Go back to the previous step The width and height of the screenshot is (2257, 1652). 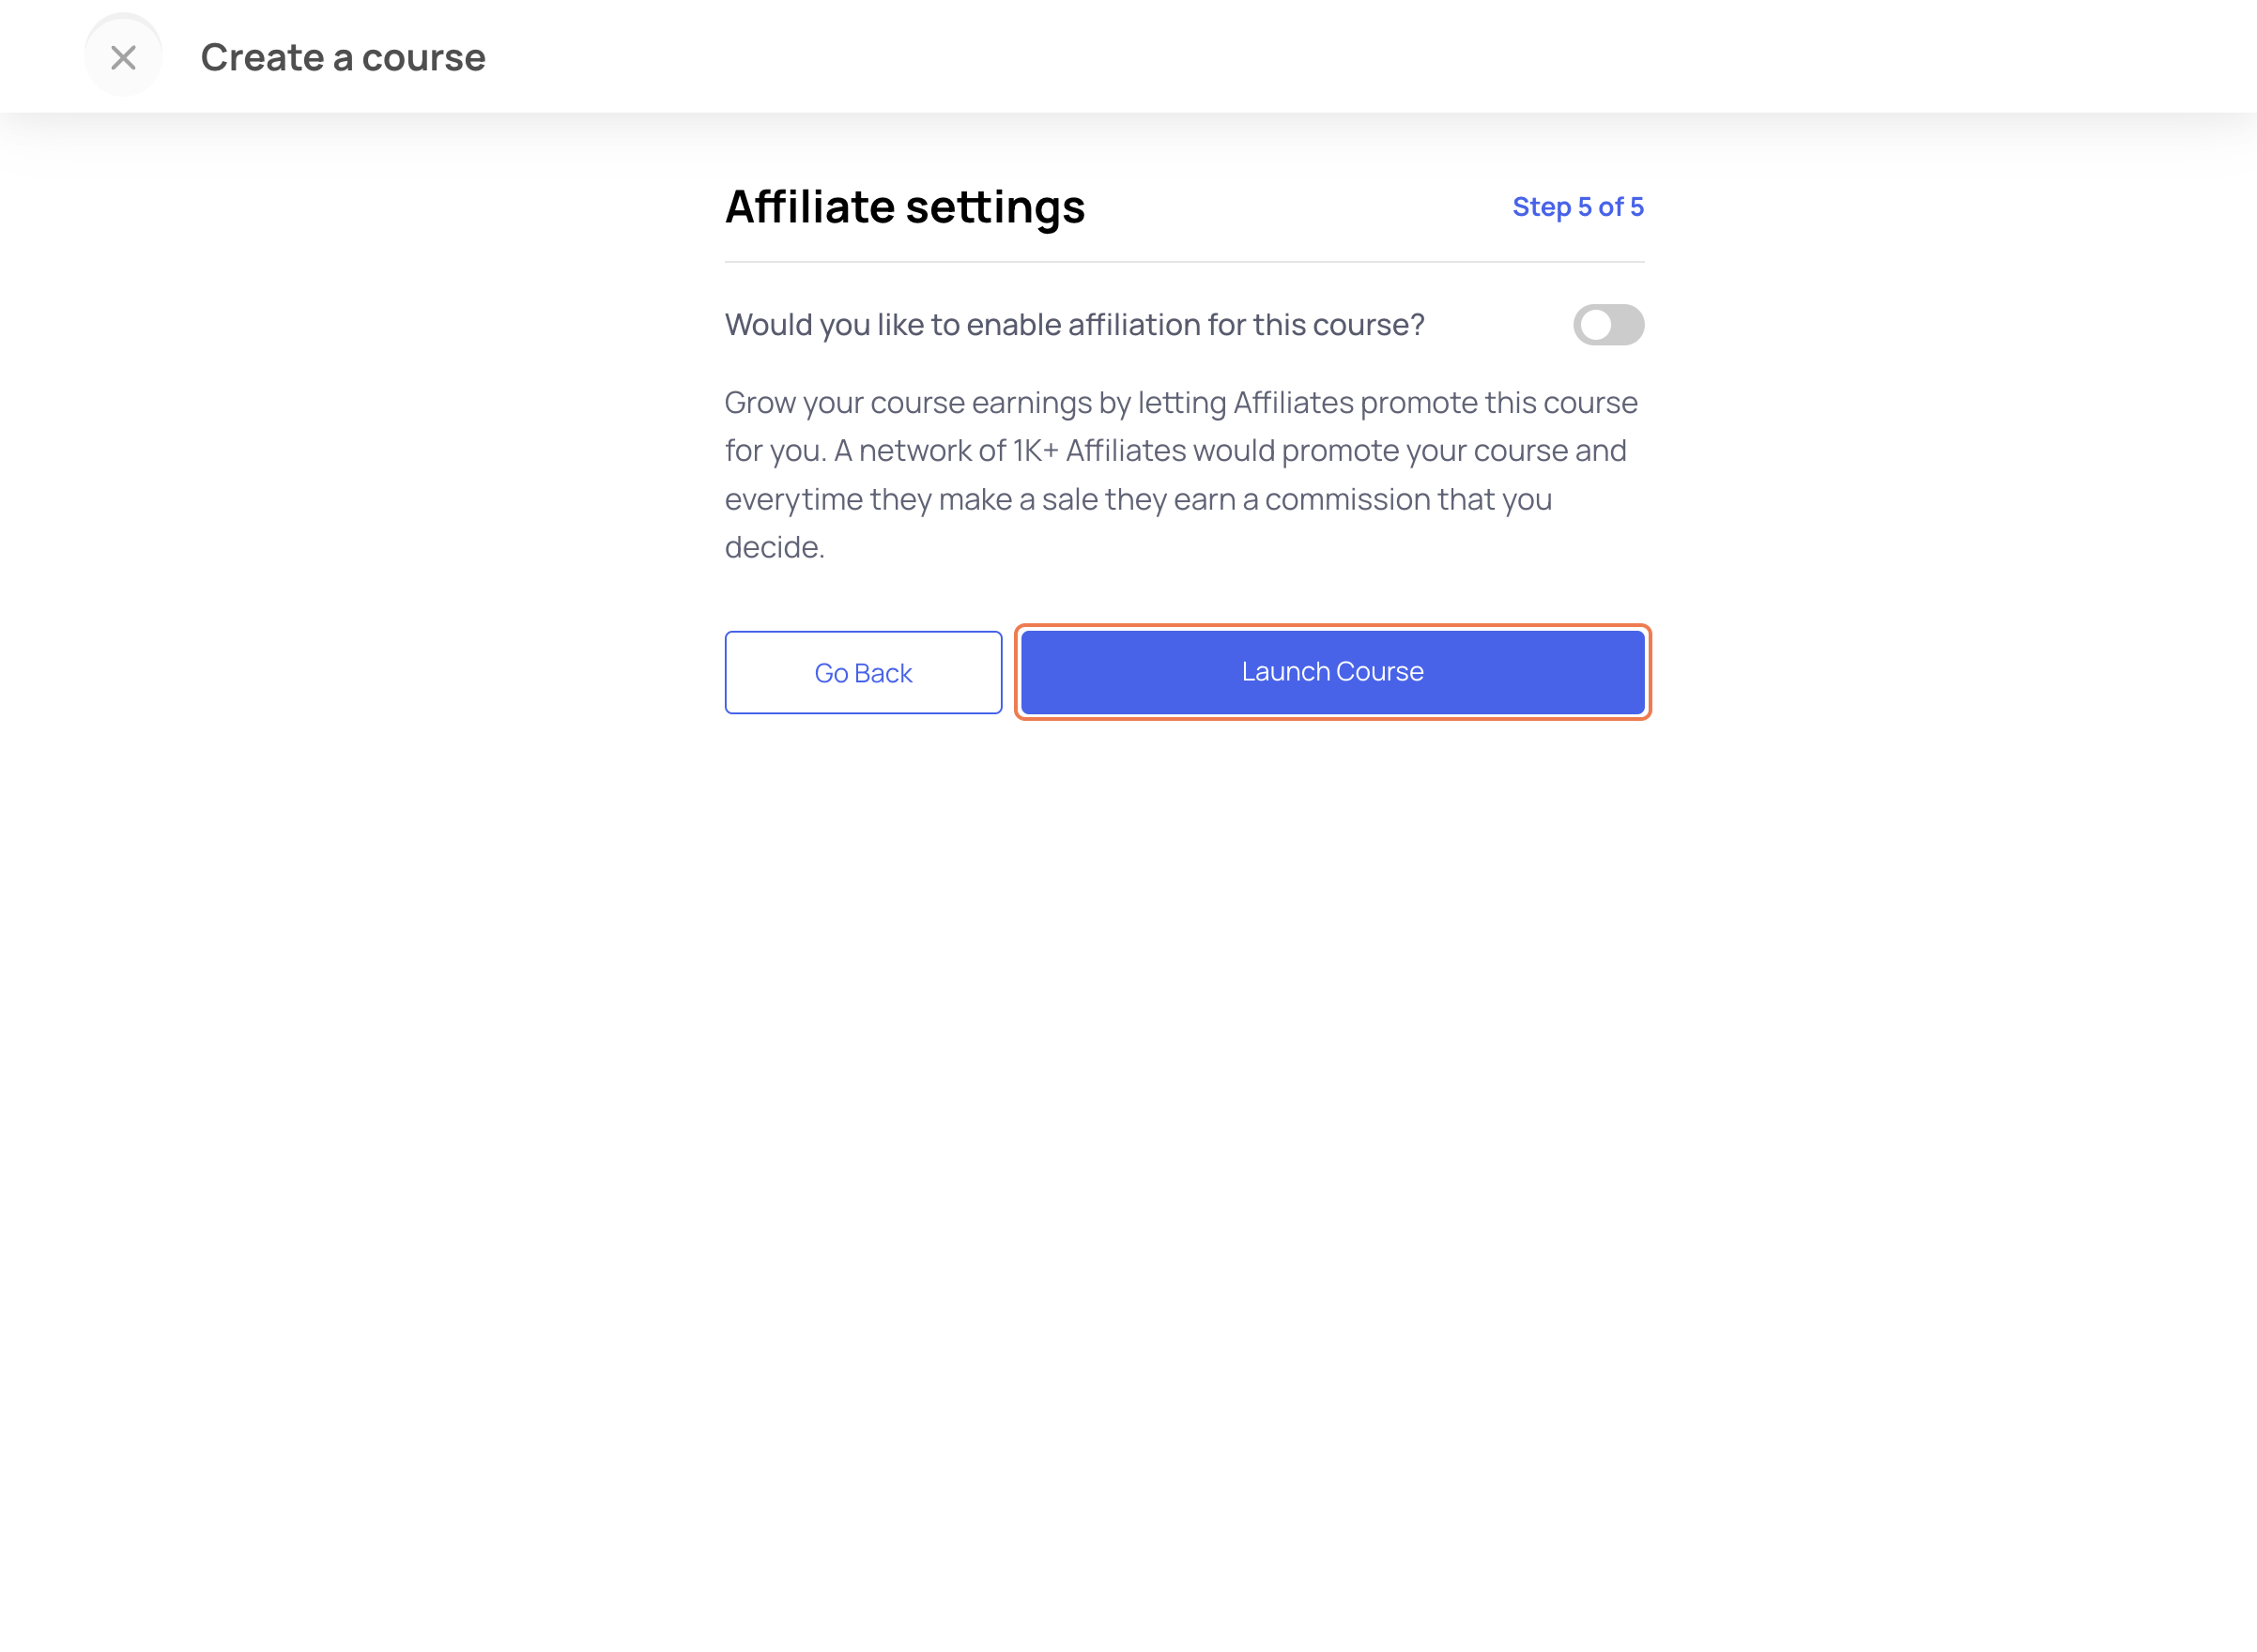(863, 672)
